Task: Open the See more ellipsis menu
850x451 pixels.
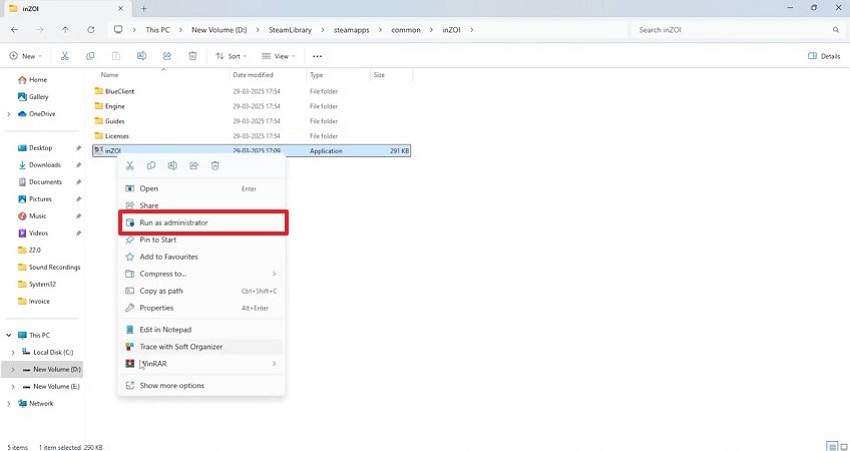Action: tap(317, 56)
